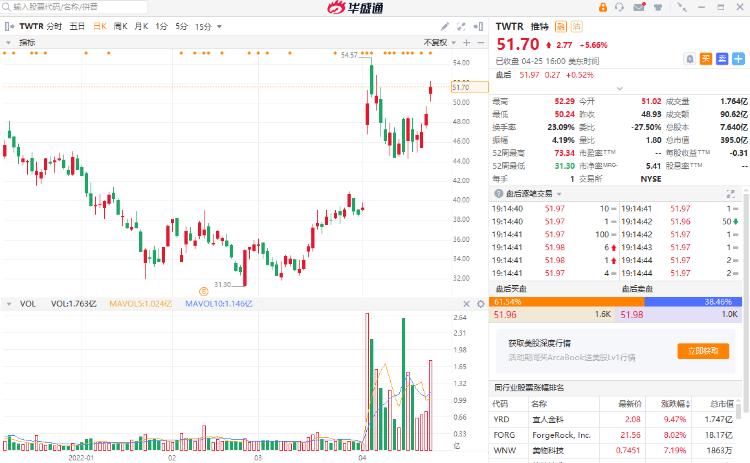Select 日K daily candlestick tab
The height and width of the screenshot is (463, 750).
(x=99, y=26)
